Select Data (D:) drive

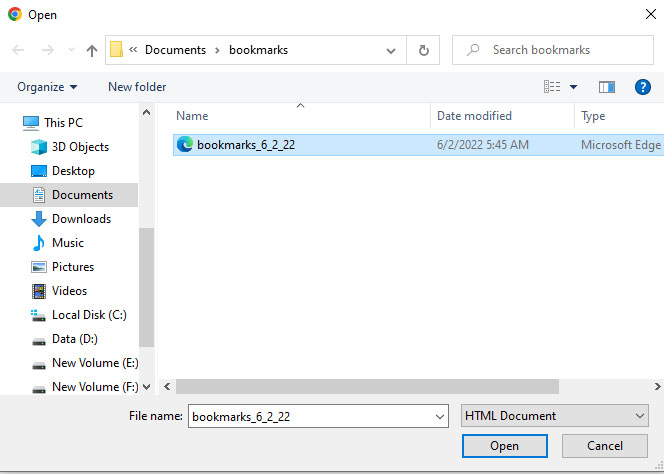coord(75,339)
